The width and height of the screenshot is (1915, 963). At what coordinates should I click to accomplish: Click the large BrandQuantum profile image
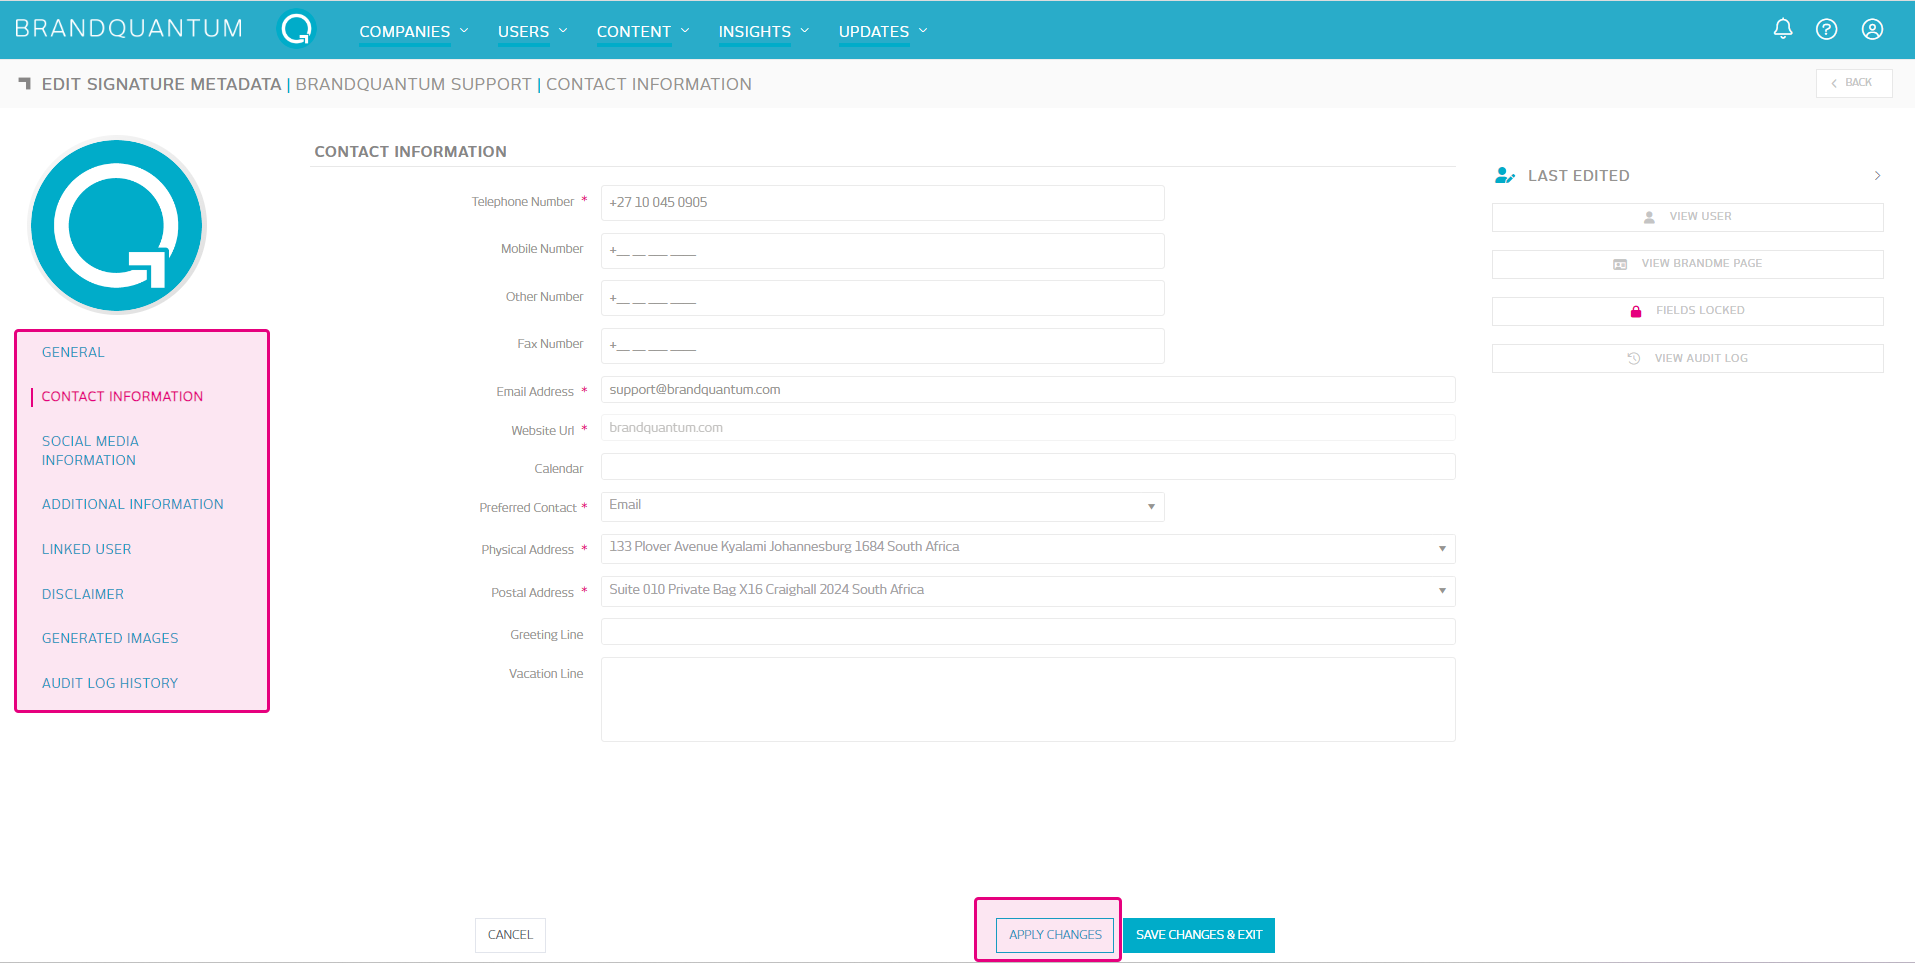click(117, 225)
